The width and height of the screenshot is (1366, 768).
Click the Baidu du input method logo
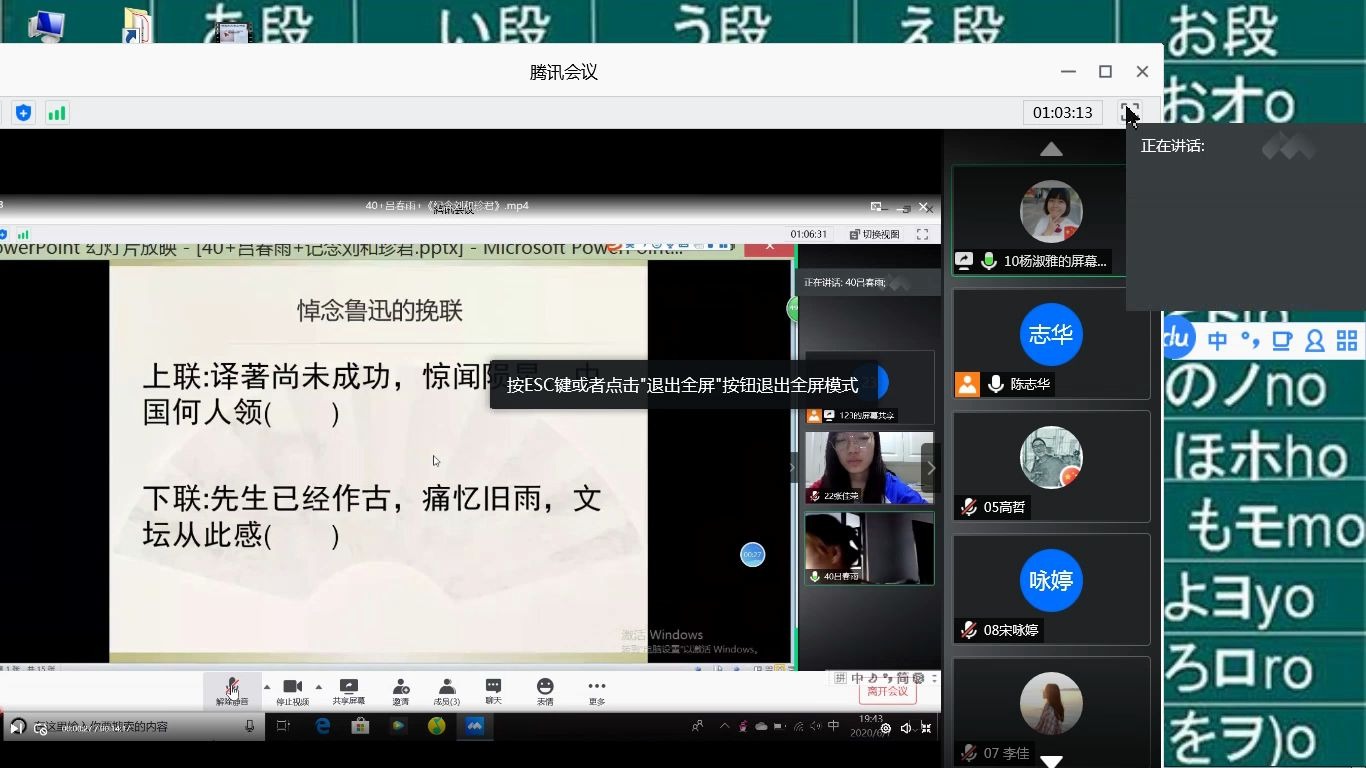coord(1178,339)
